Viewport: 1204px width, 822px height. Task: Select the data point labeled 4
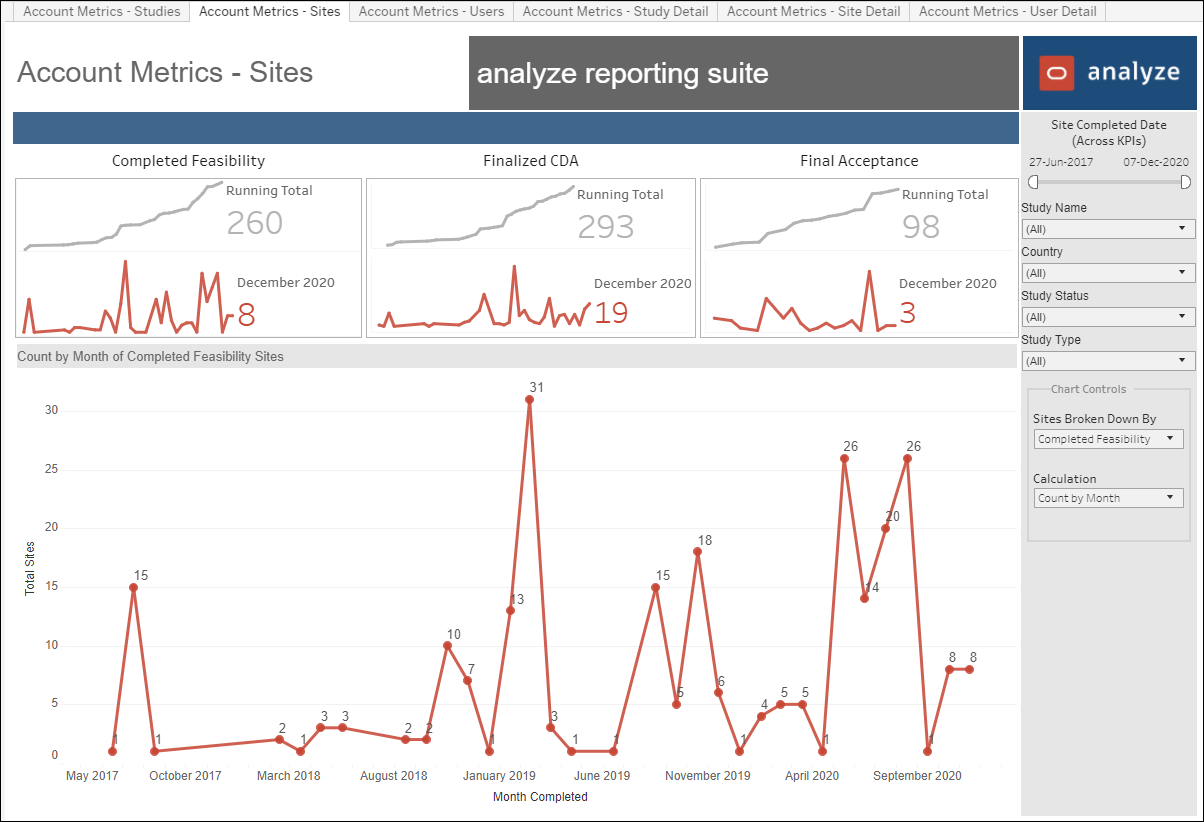point(761,716)
